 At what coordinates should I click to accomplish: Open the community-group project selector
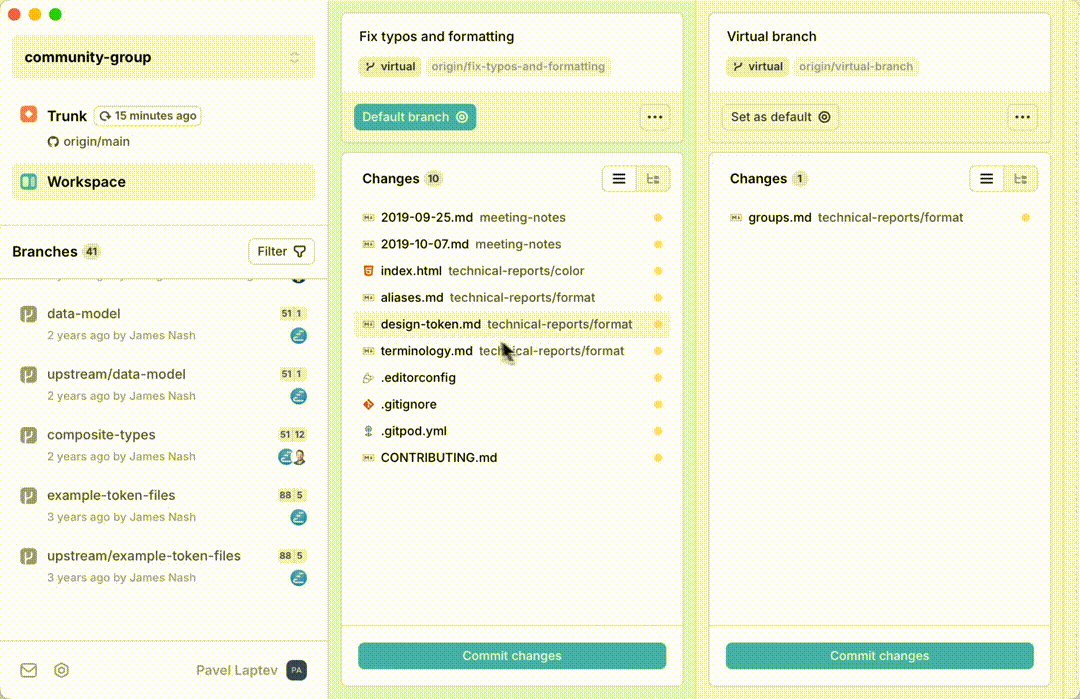click(163, 57)
